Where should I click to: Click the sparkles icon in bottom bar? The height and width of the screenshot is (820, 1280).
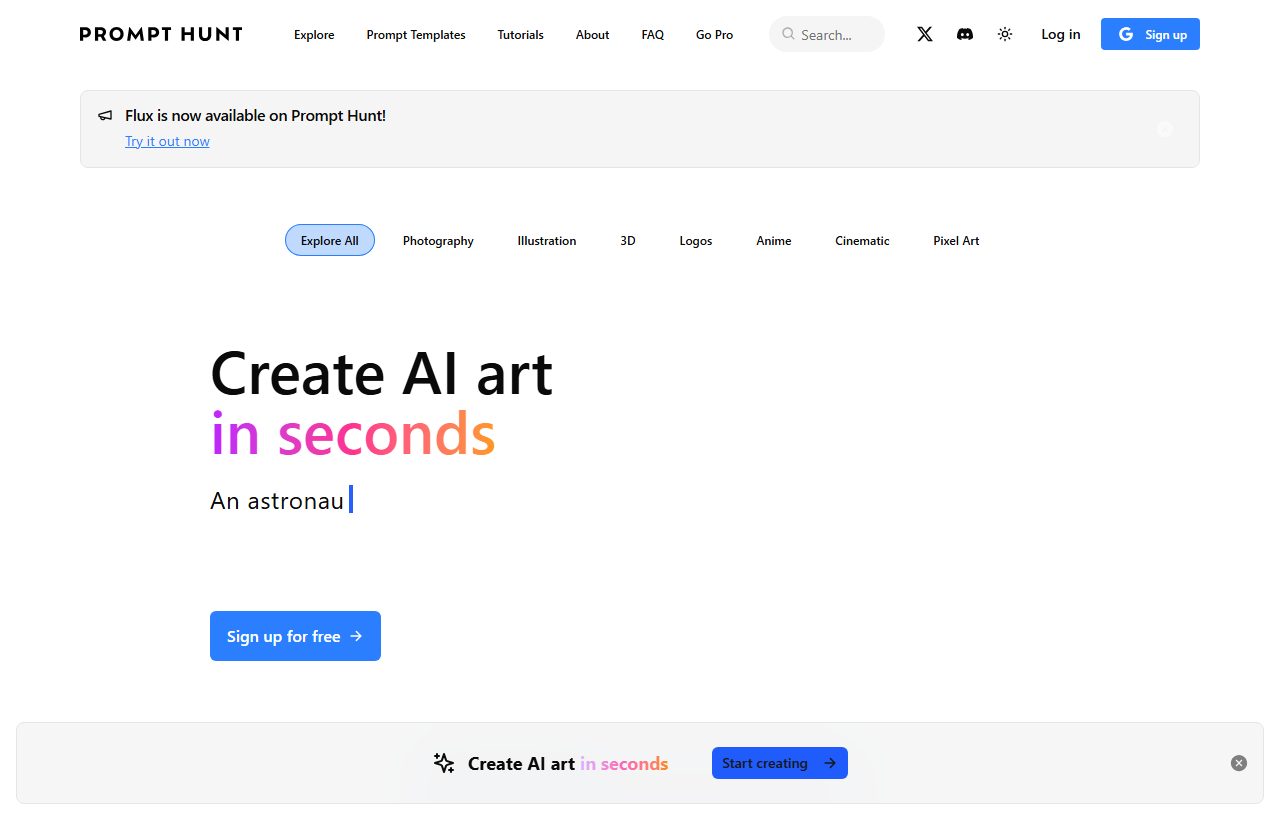tap(444, 763)
